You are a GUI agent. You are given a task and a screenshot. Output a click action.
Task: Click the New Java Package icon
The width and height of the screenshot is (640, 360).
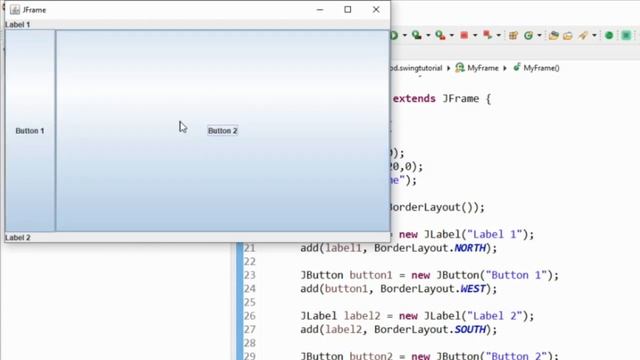click(513, 36)
